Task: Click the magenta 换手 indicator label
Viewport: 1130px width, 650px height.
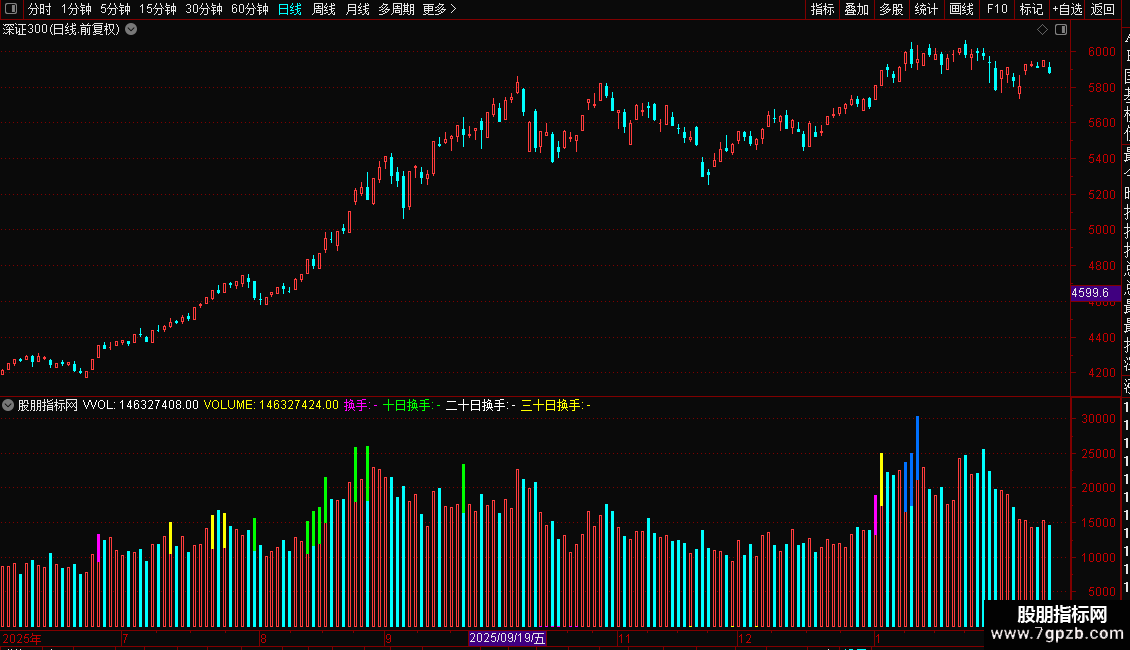Action: click(x=360, y=405)
